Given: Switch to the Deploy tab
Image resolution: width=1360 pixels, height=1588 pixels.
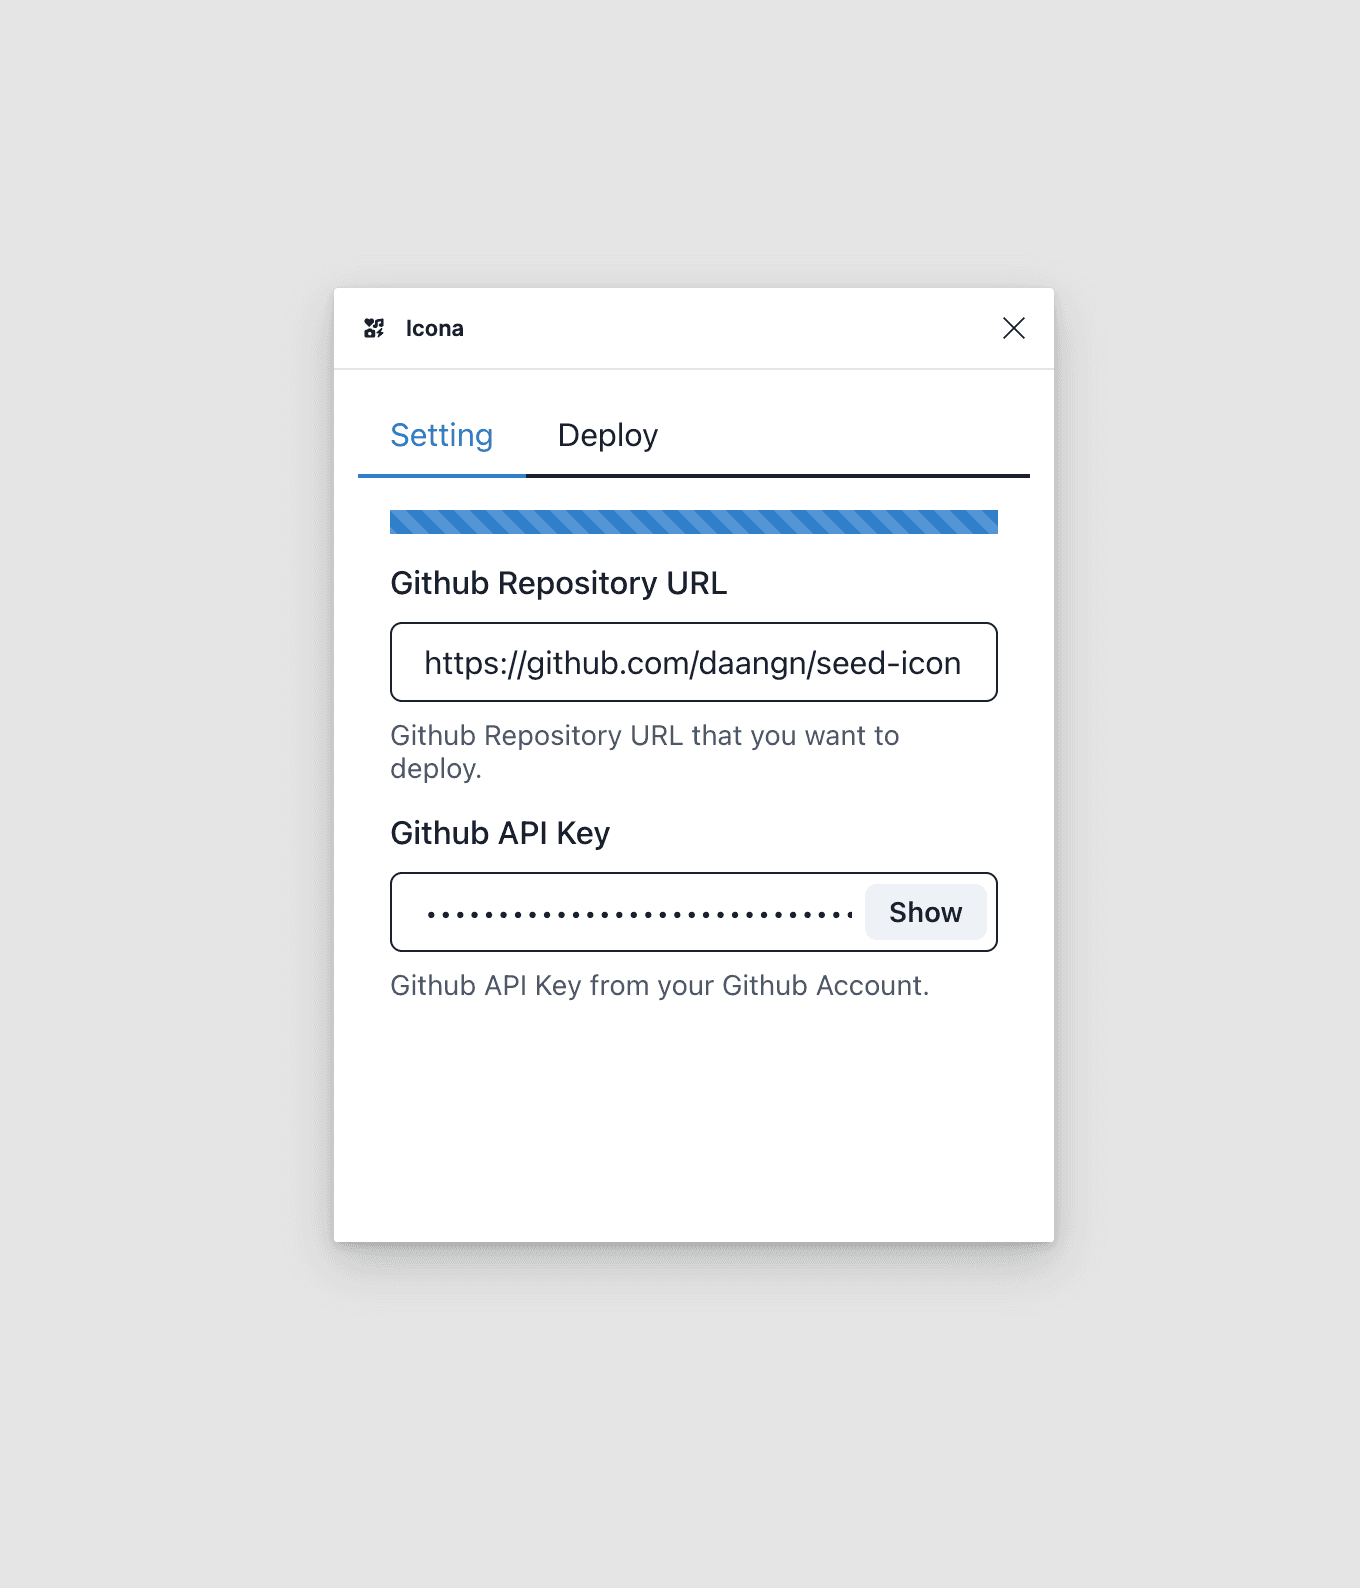Looking at the screenshot, I should 608,435.
